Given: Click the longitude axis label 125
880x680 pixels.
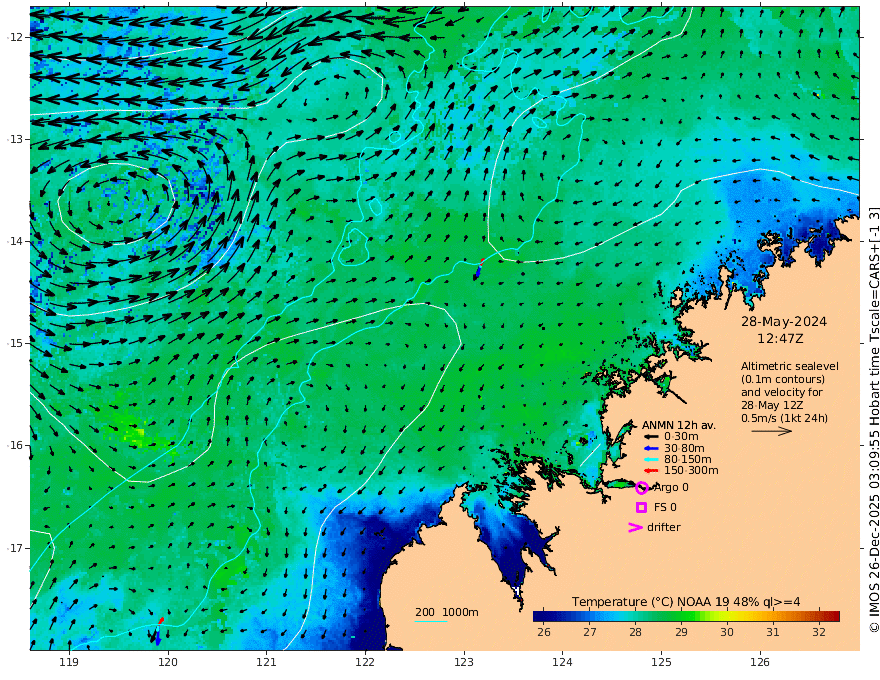Looking at the screenshot, I should (x=662, y=663).
